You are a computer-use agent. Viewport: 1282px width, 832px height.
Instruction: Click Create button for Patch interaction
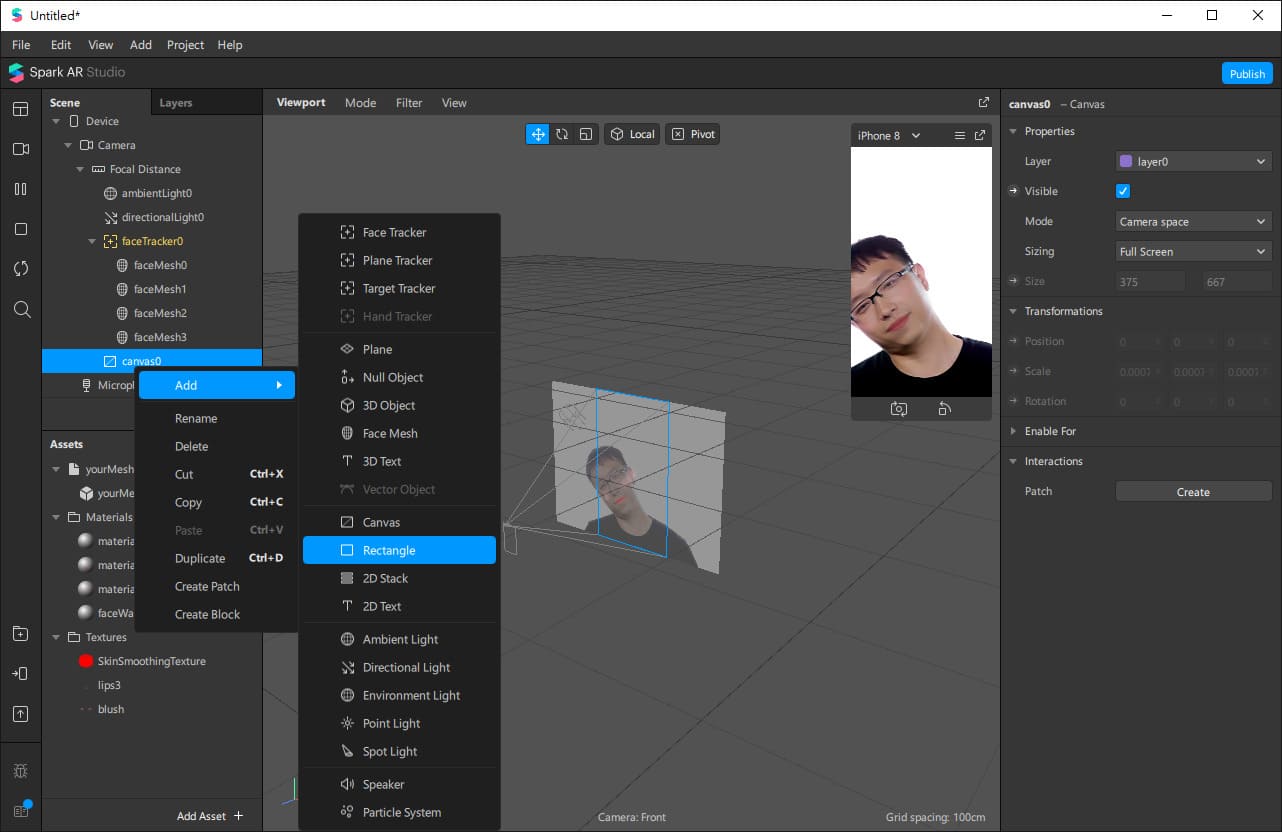coord(1193,492)
